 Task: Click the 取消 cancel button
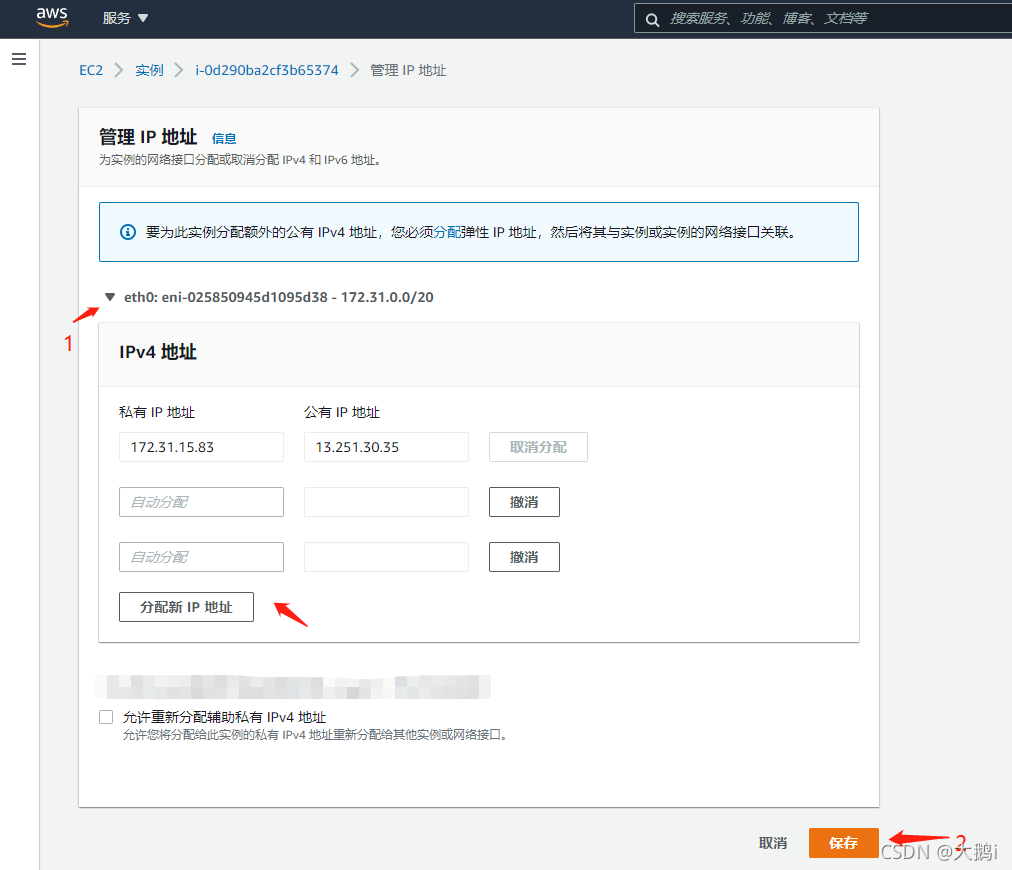pos(773,843)
